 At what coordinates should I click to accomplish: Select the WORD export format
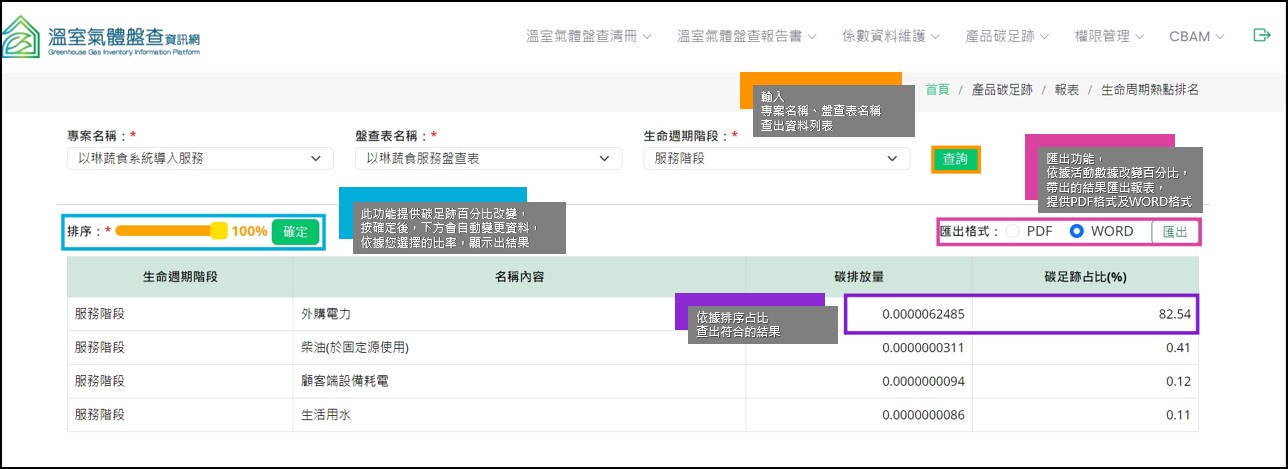click(x=1077, y=231)
